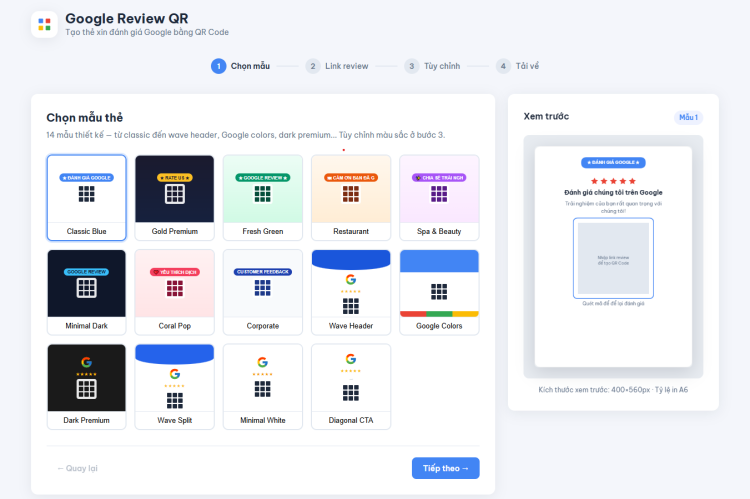Pick the Google Colors template
The image size is (750, 499).
pos(439,292)
